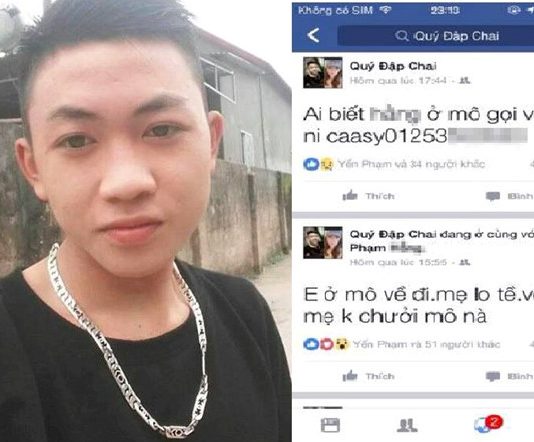
Task: Focus the Quý Đập Chai search field
Action: click(436, 36)
